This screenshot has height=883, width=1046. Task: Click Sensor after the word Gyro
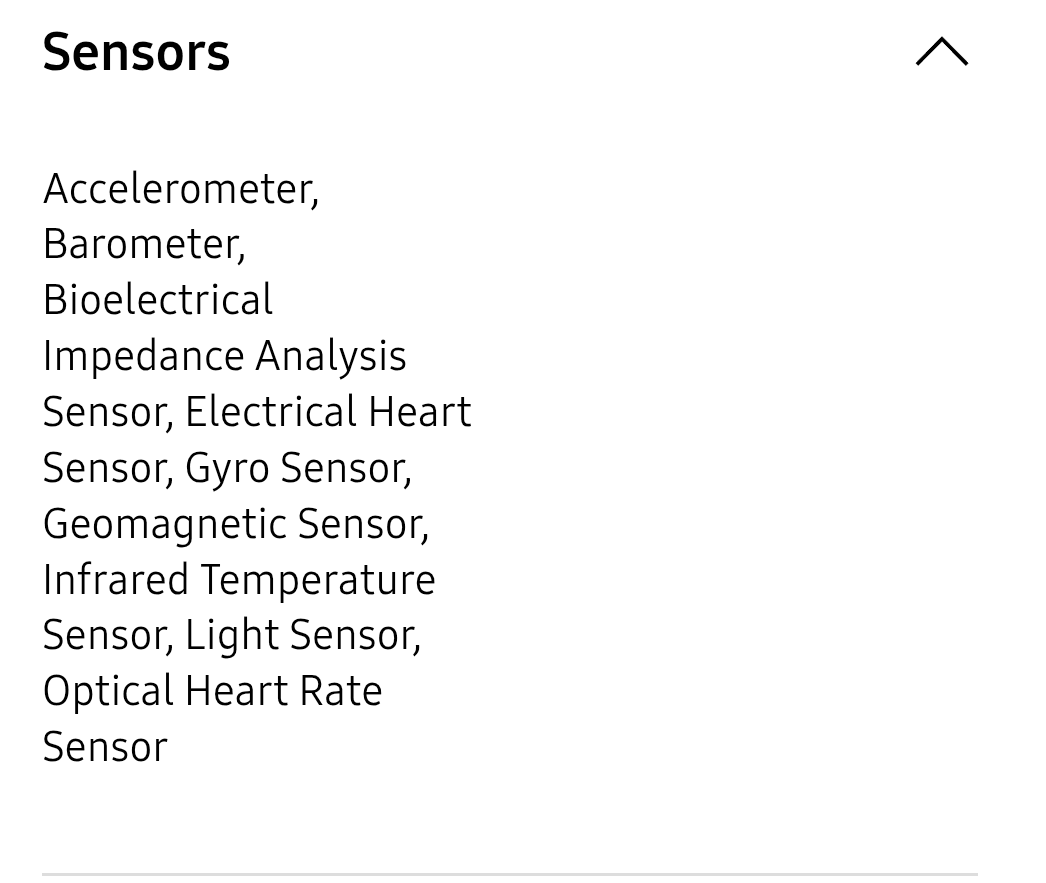coord(344,468)
